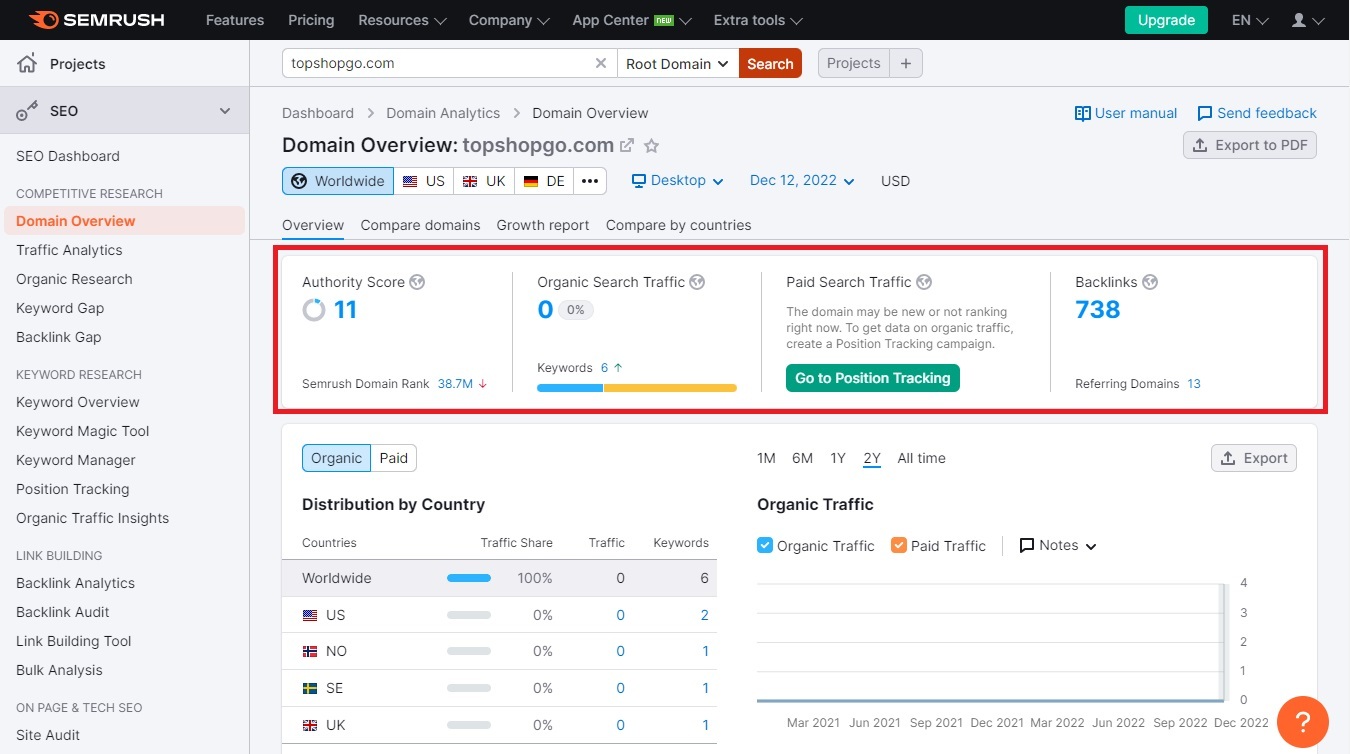Click Paid Search Traffic info globe icon
Screen dimensions: 1350x754
click(924, 282)
